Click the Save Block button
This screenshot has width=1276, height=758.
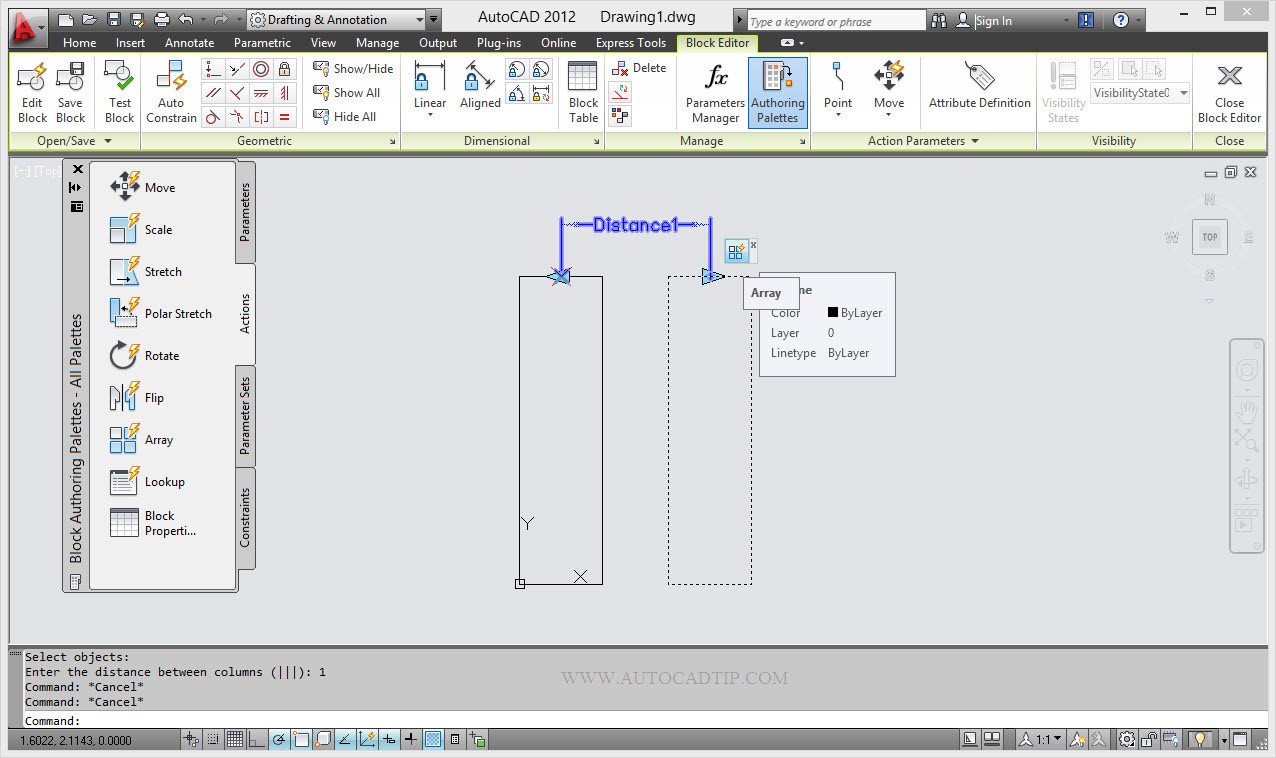pos(70,93)
